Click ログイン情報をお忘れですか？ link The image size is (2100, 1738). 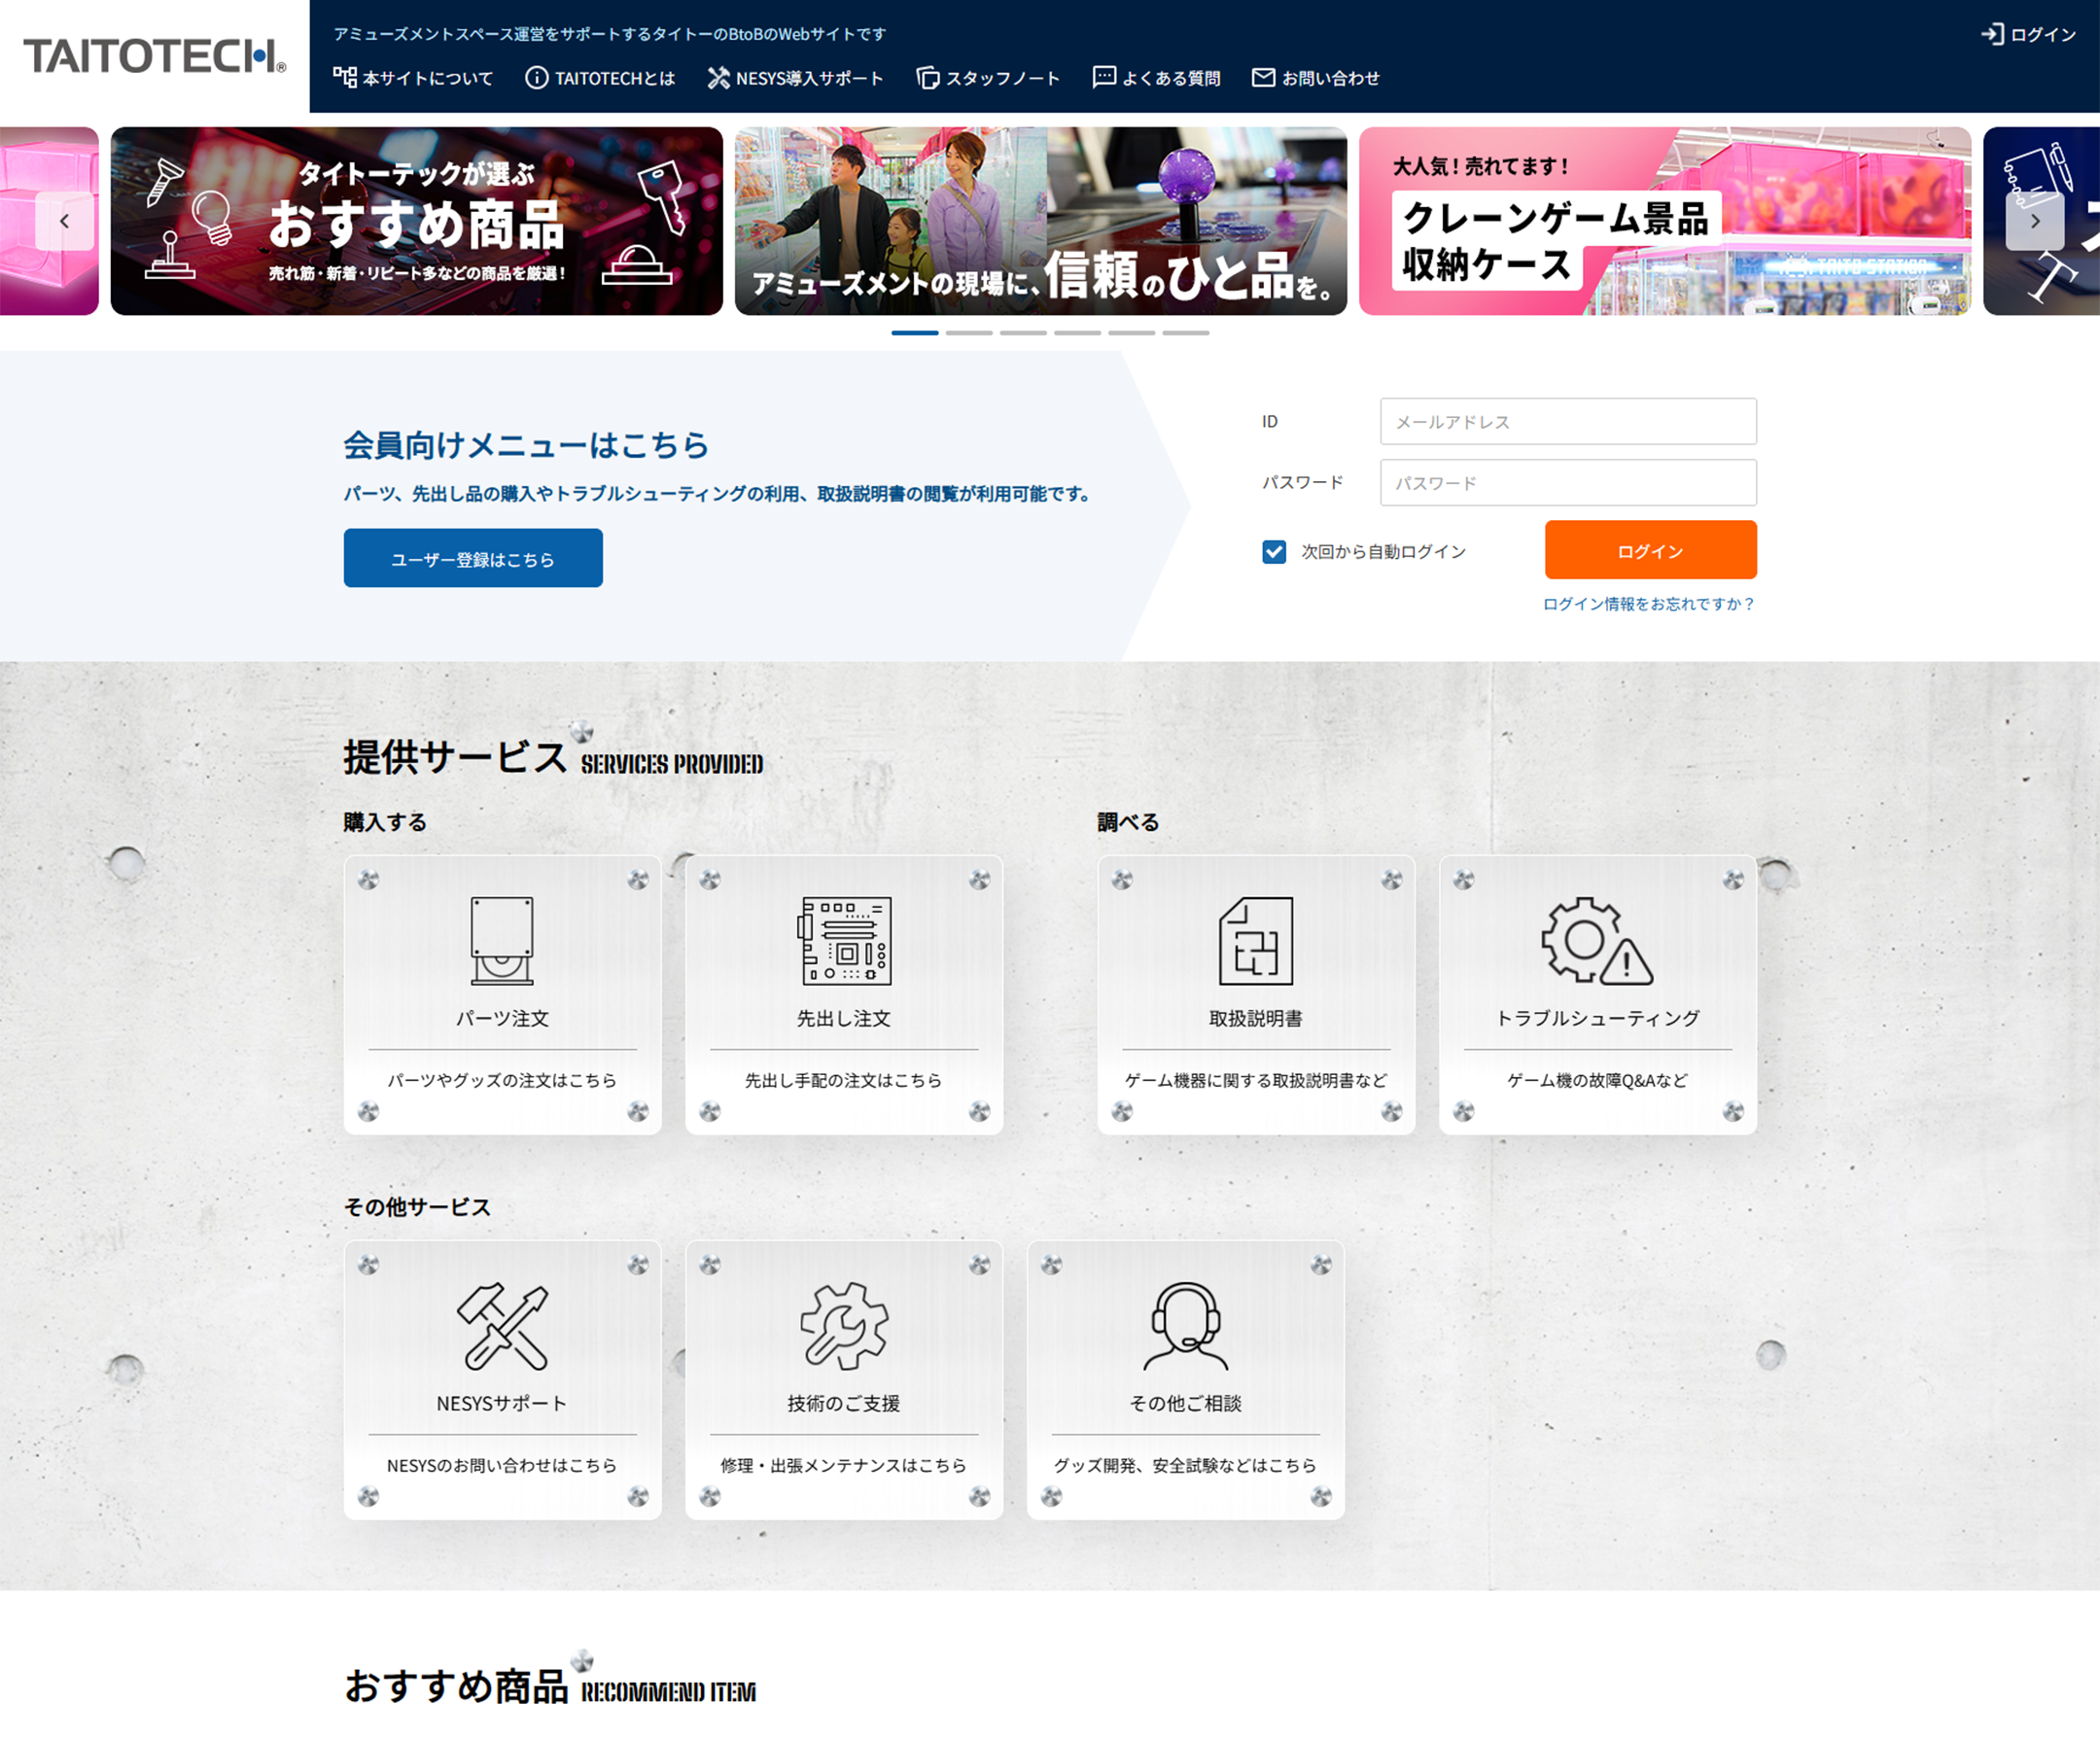1649,604
